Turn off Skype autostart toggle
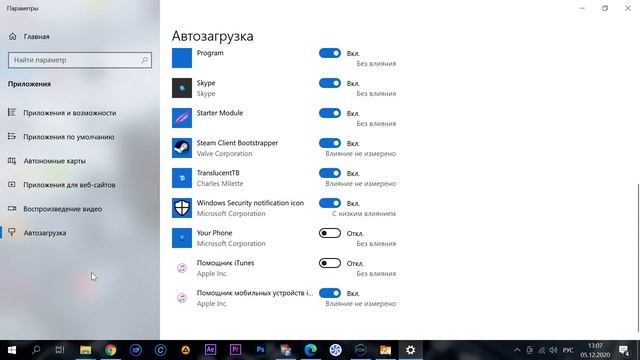The height and width of the screenshot is (360, 640). (330, 83)
